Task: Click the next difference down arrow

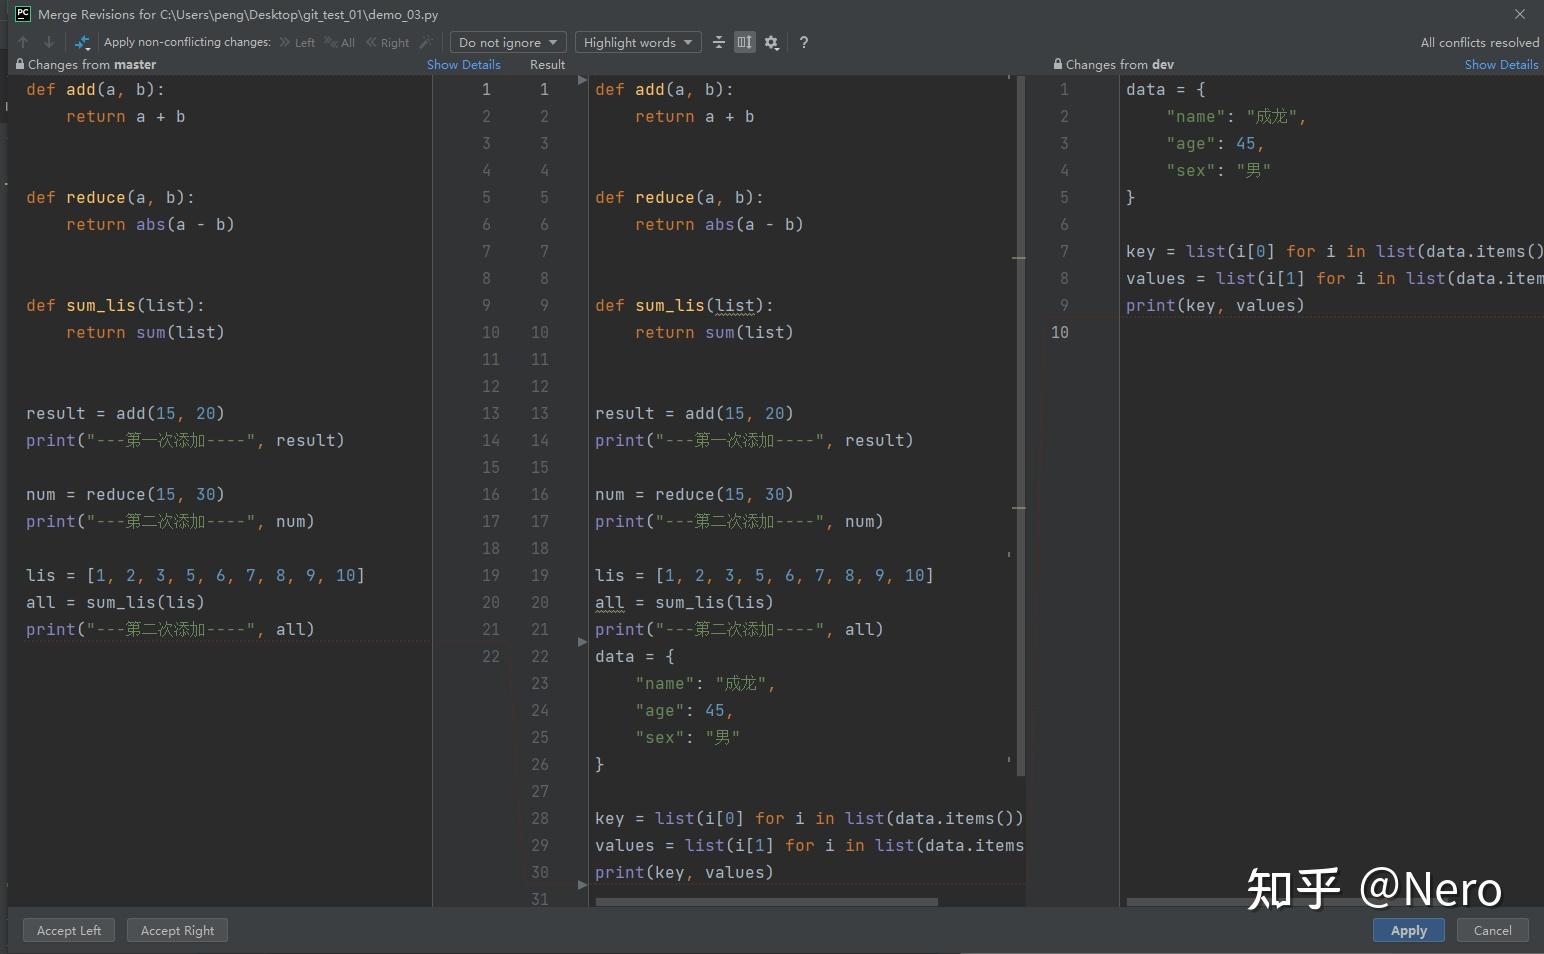Action: (48, 42)
